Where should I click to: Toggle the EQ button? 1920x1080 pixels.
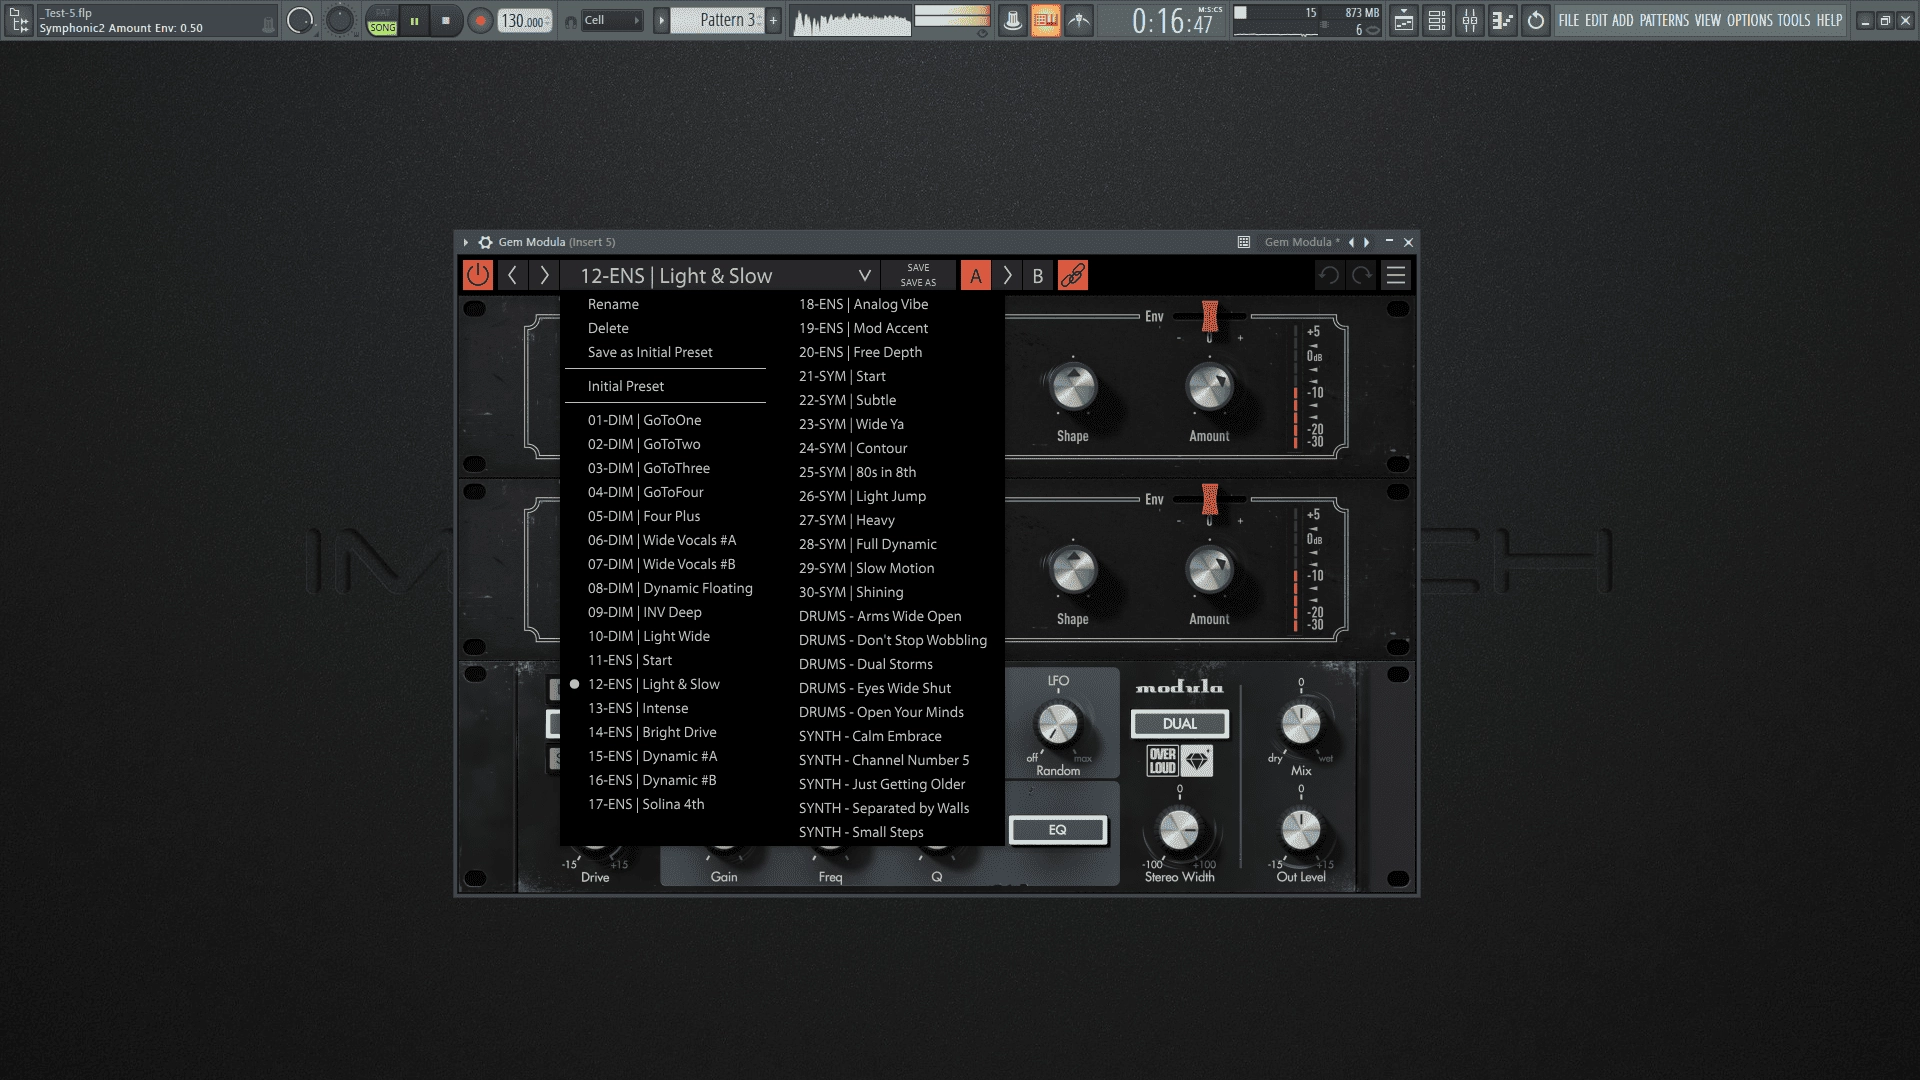[1058, 830]
